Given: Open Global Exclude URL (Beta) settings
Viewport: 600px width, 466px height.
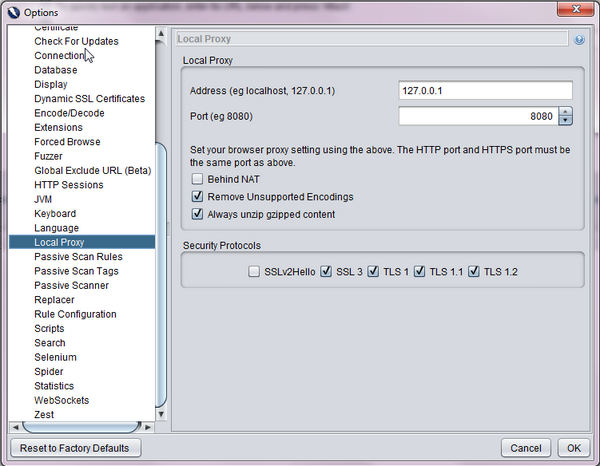Looking at the screenshot, I should tap(92, 171).
